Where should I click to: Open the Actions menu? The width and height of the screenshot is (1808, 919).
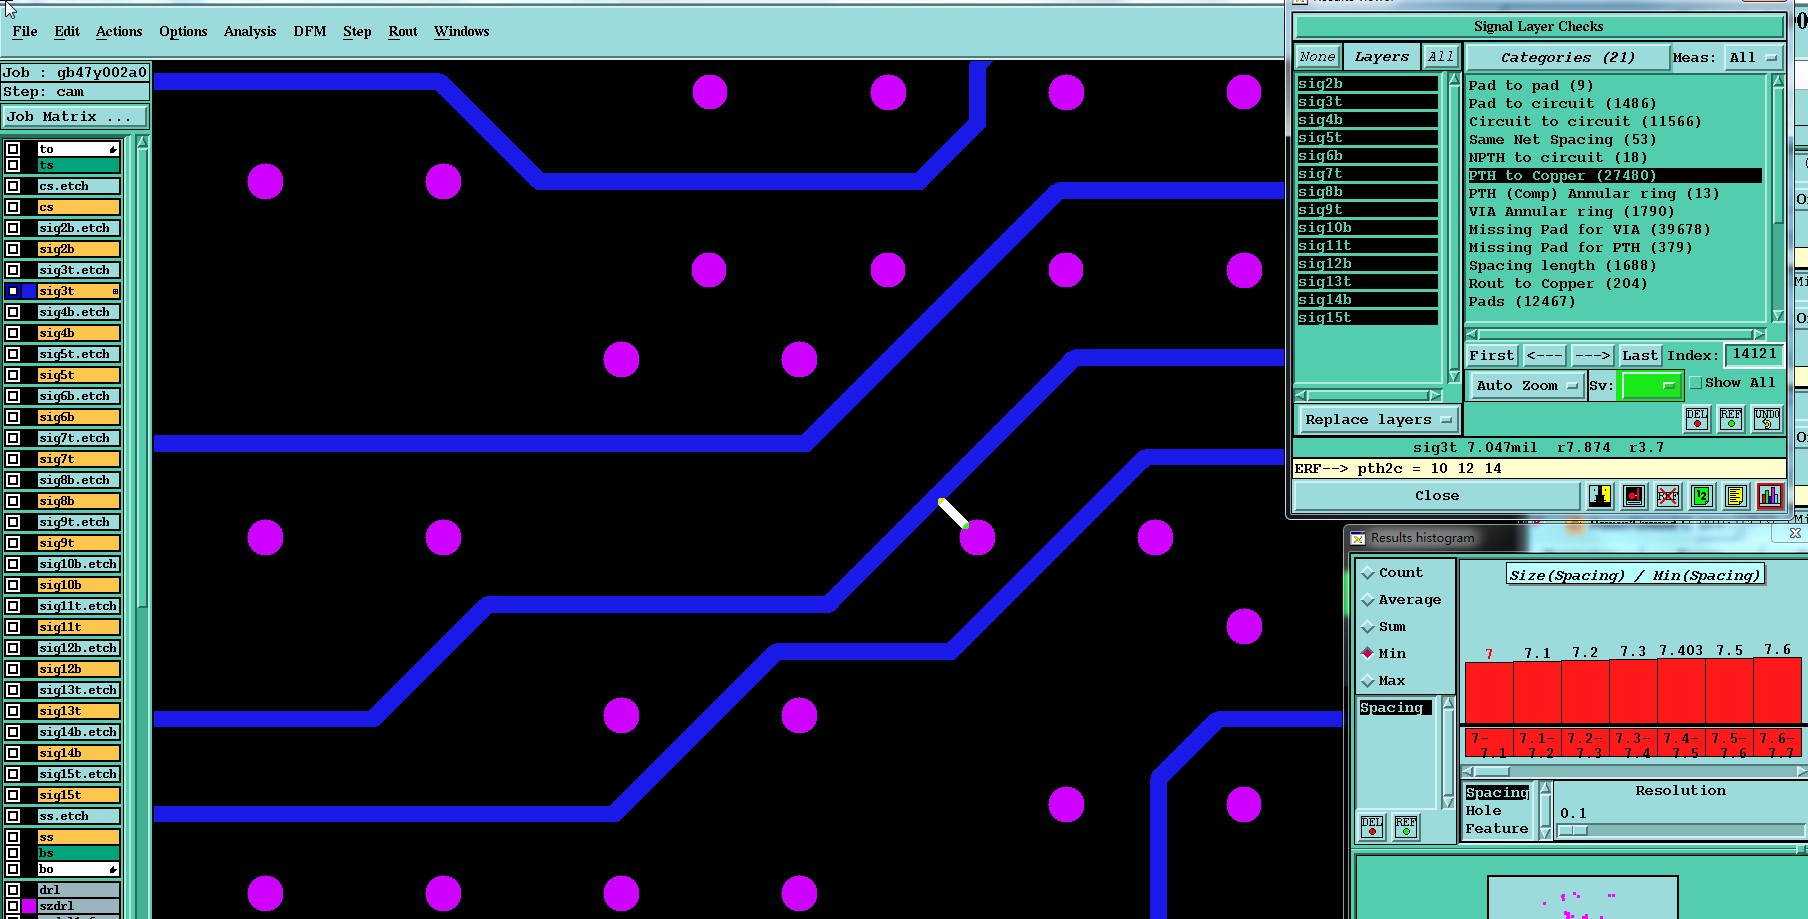click(x=119, y=32)
